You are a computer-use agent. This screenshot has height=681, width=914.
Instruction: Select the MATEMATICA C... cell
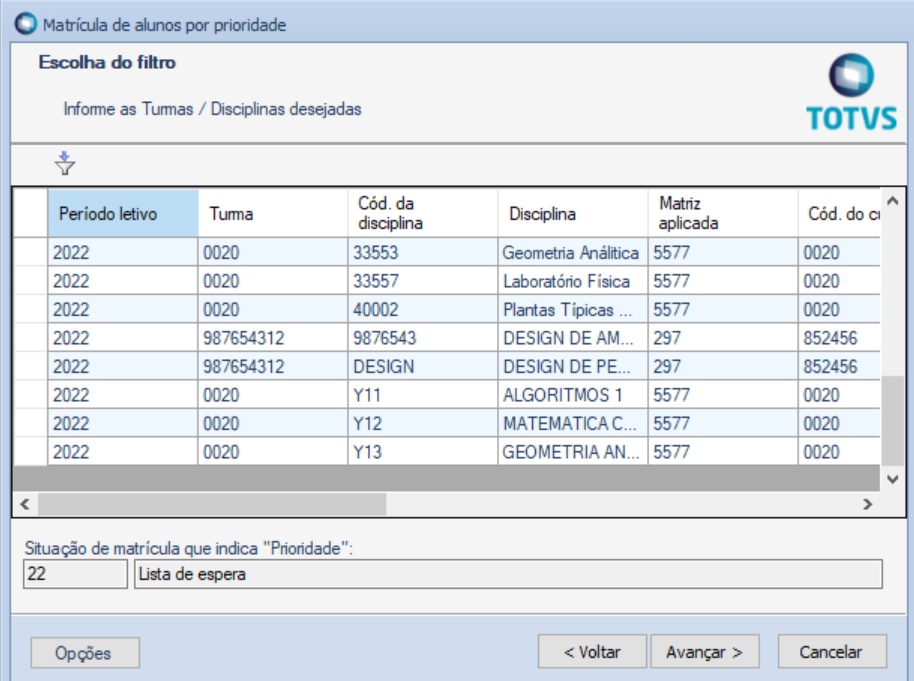[573, 424]
